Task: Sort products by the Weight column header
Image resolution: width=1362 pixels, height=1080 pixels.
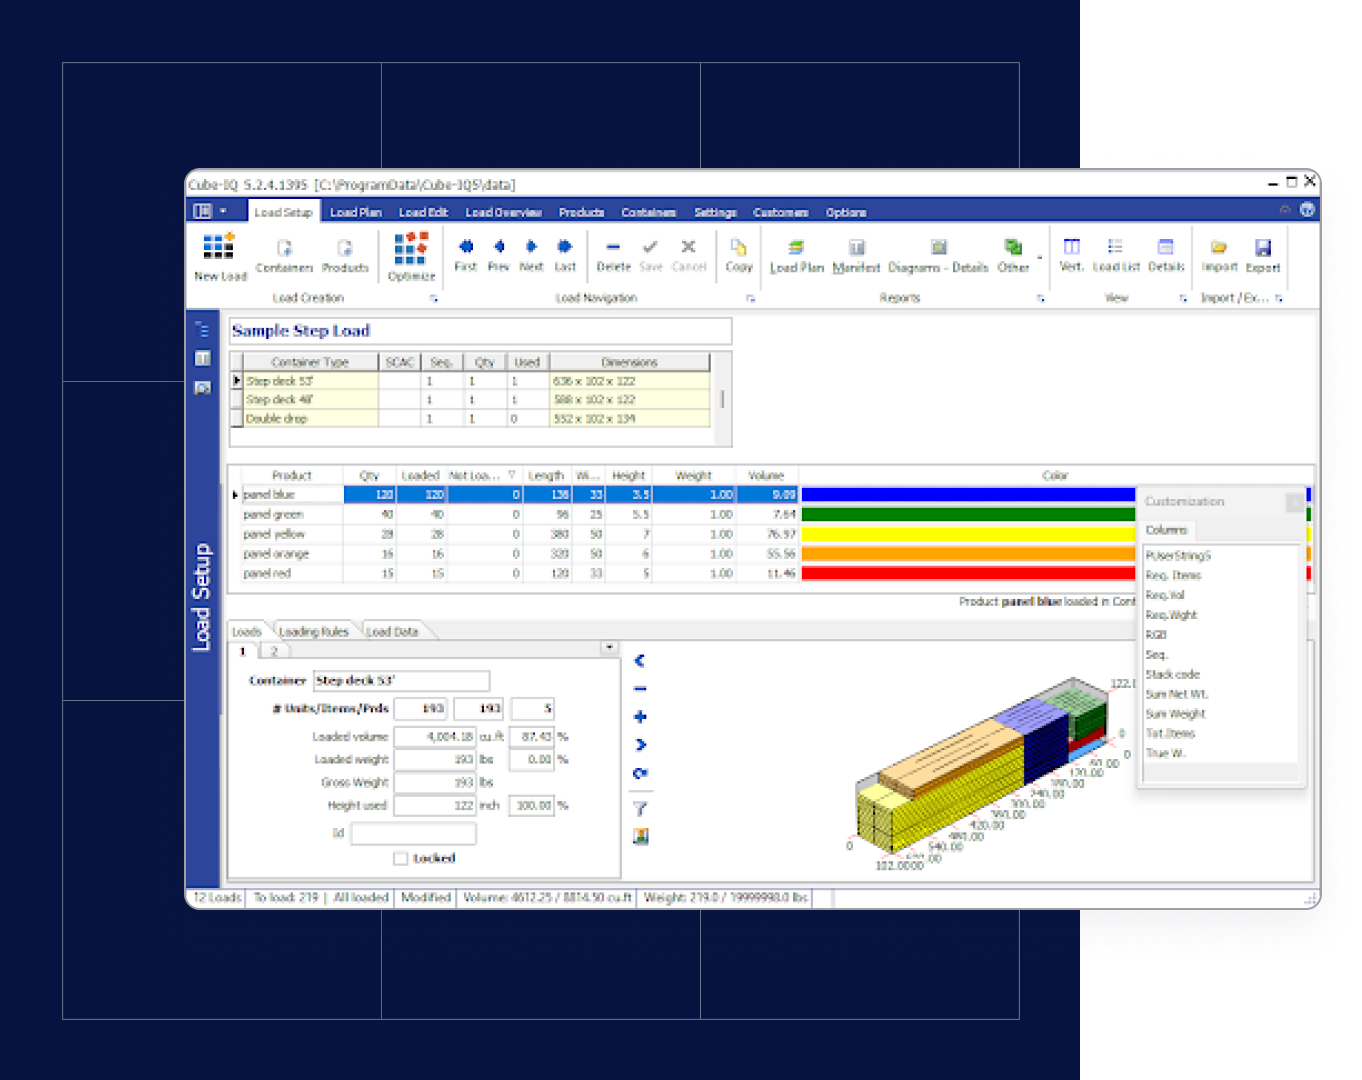Action: [693, 475]
